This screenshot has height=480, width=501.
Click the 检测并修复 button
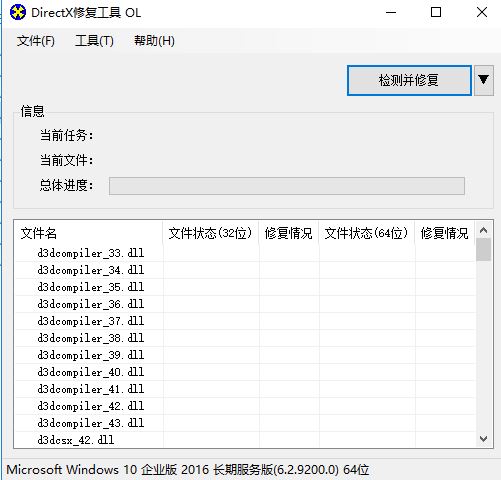pos(409,80)
